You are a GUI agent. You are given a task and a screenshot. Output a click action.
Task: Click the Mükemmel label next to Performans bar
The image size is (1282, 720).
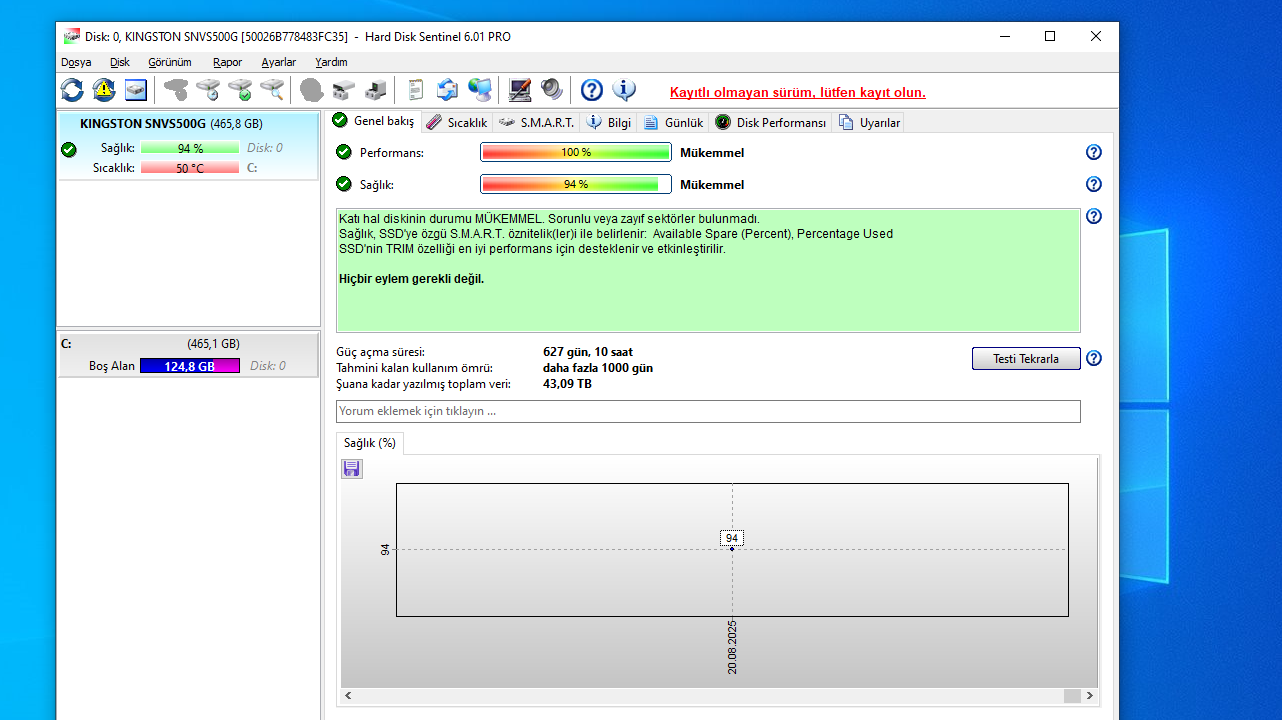click(x=712, y=153)
